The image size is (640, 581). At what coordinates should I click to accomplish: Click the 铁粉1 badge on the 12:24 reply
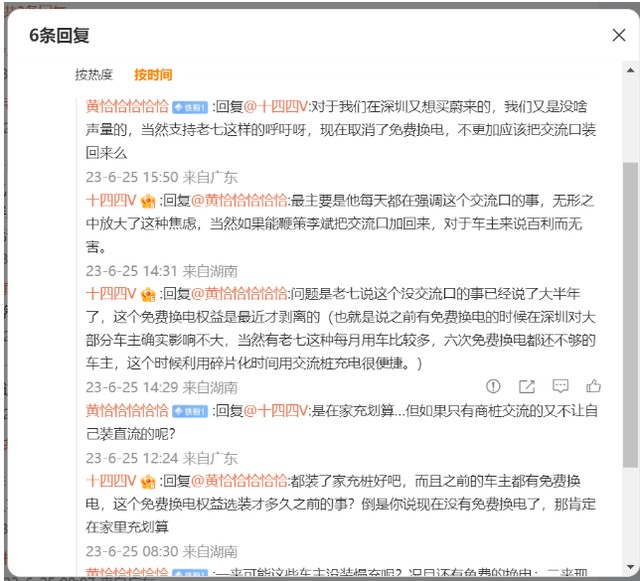(190, 411)
